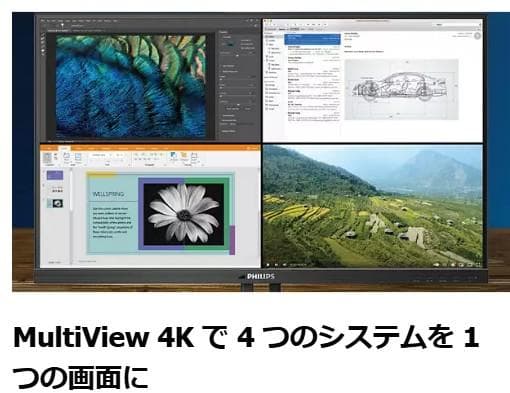Click the slide body text paragraph
The height and width of the screenshot is (393, 510).
113,222
